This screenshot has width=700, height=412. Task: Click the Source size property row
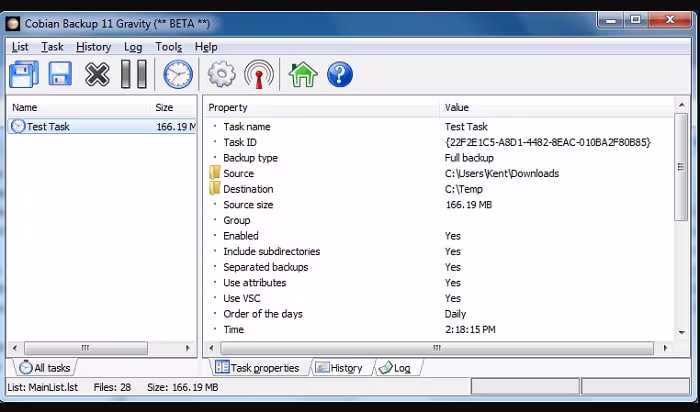[x=439, y=204]
